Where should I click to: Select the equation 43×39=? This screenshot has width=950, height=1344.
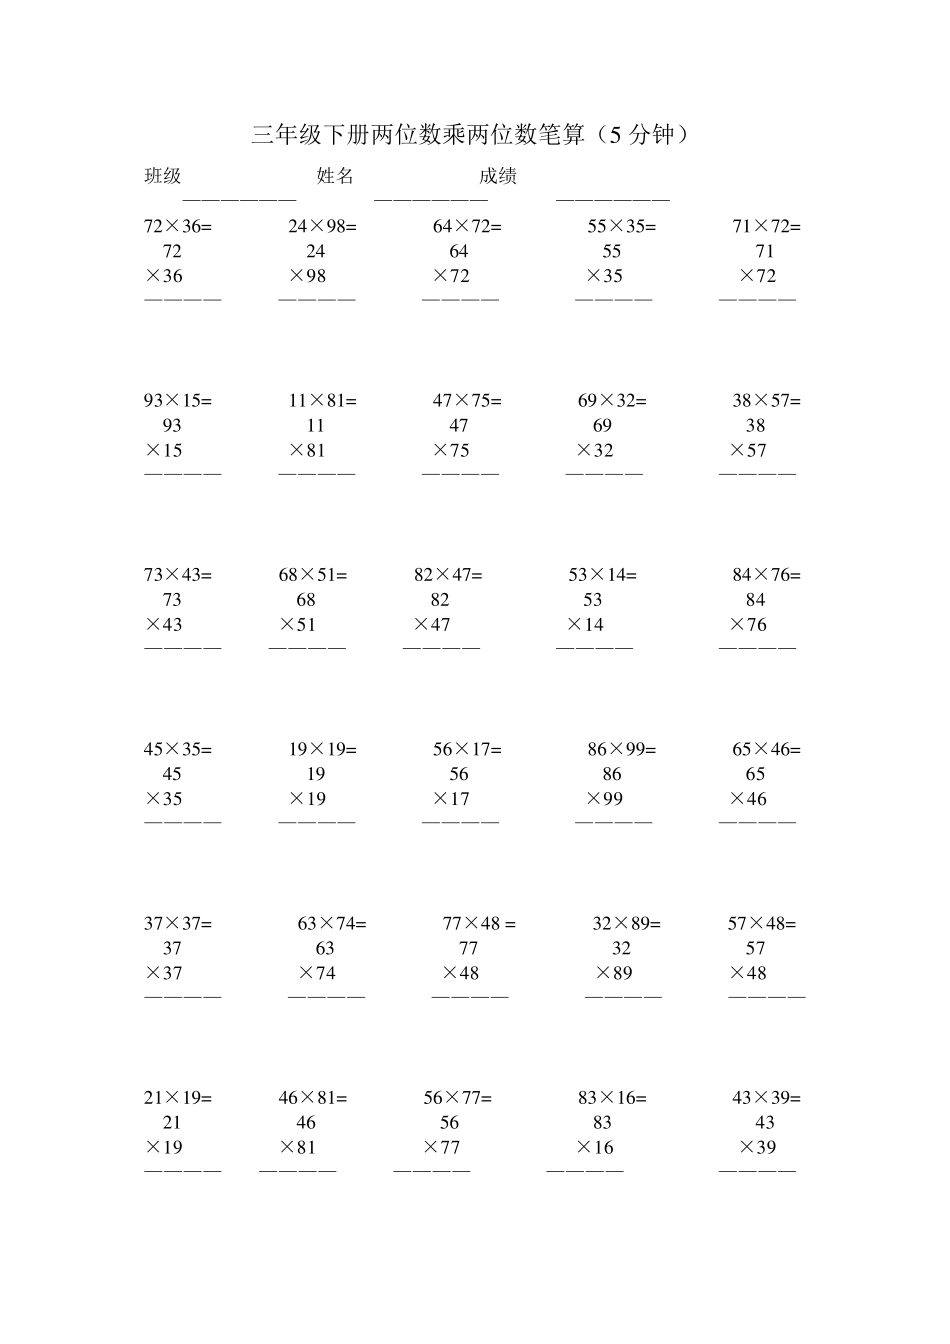pos(766,1098)
